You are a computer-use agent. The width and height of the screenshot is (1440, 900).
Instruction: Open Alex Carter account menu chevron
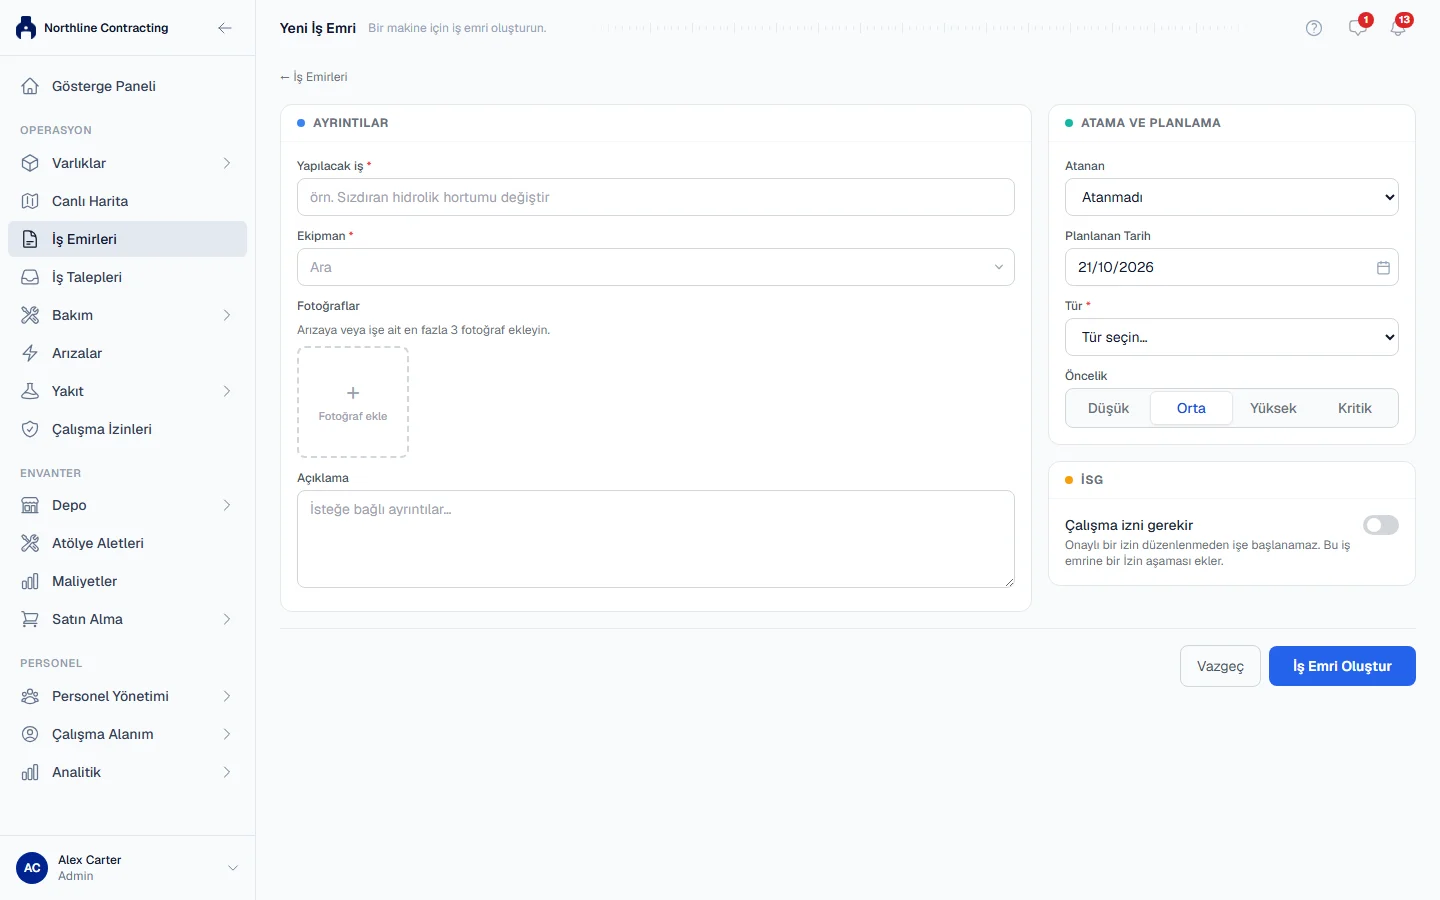(x=233, y=868)
